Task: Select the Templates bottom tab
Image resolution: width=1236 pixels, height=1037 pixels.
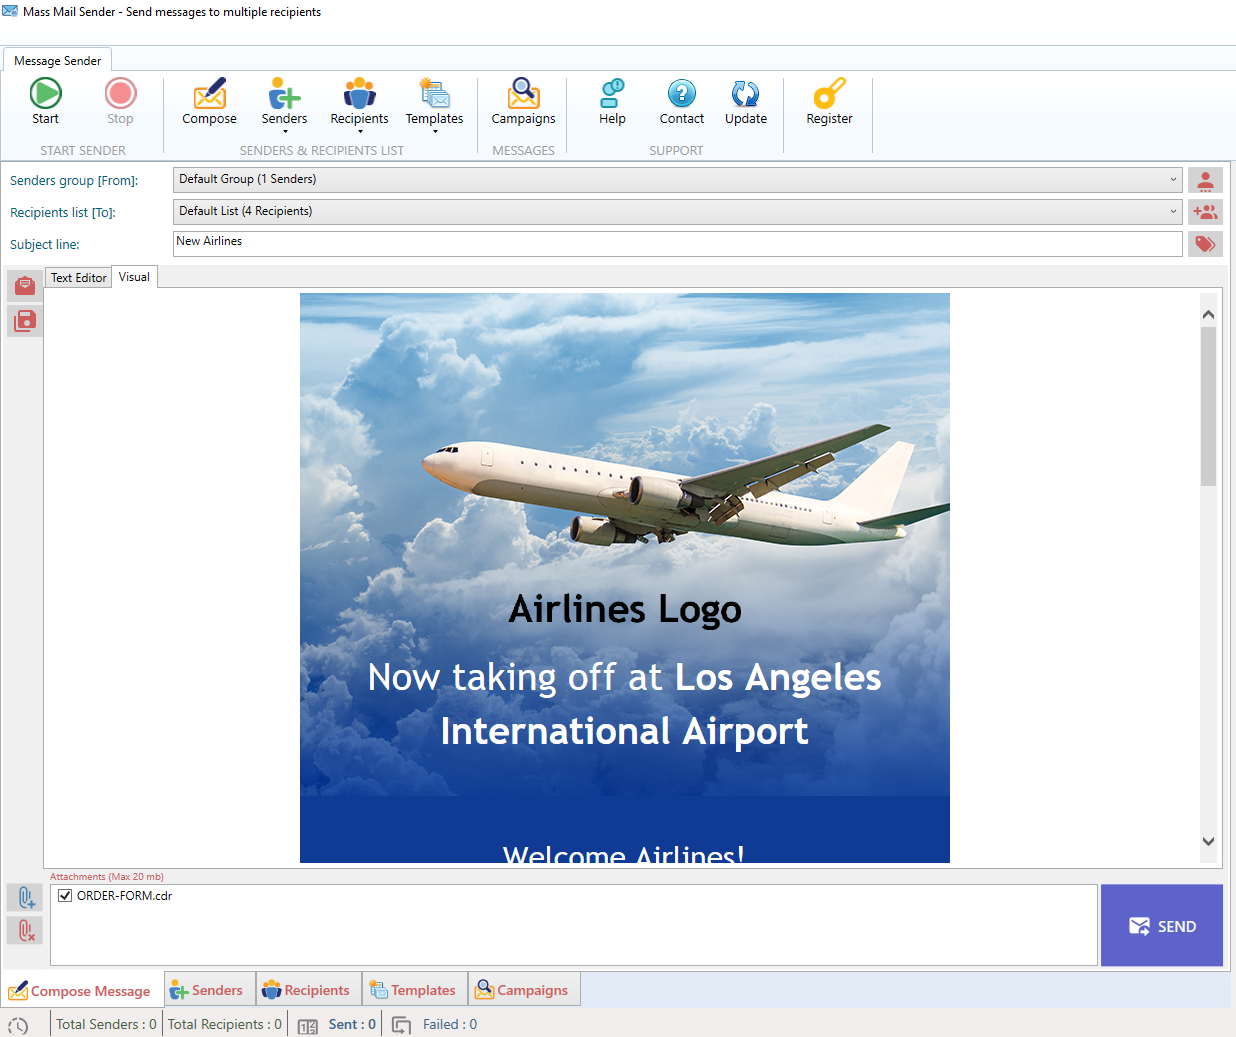Action: [x=413, y=990]
